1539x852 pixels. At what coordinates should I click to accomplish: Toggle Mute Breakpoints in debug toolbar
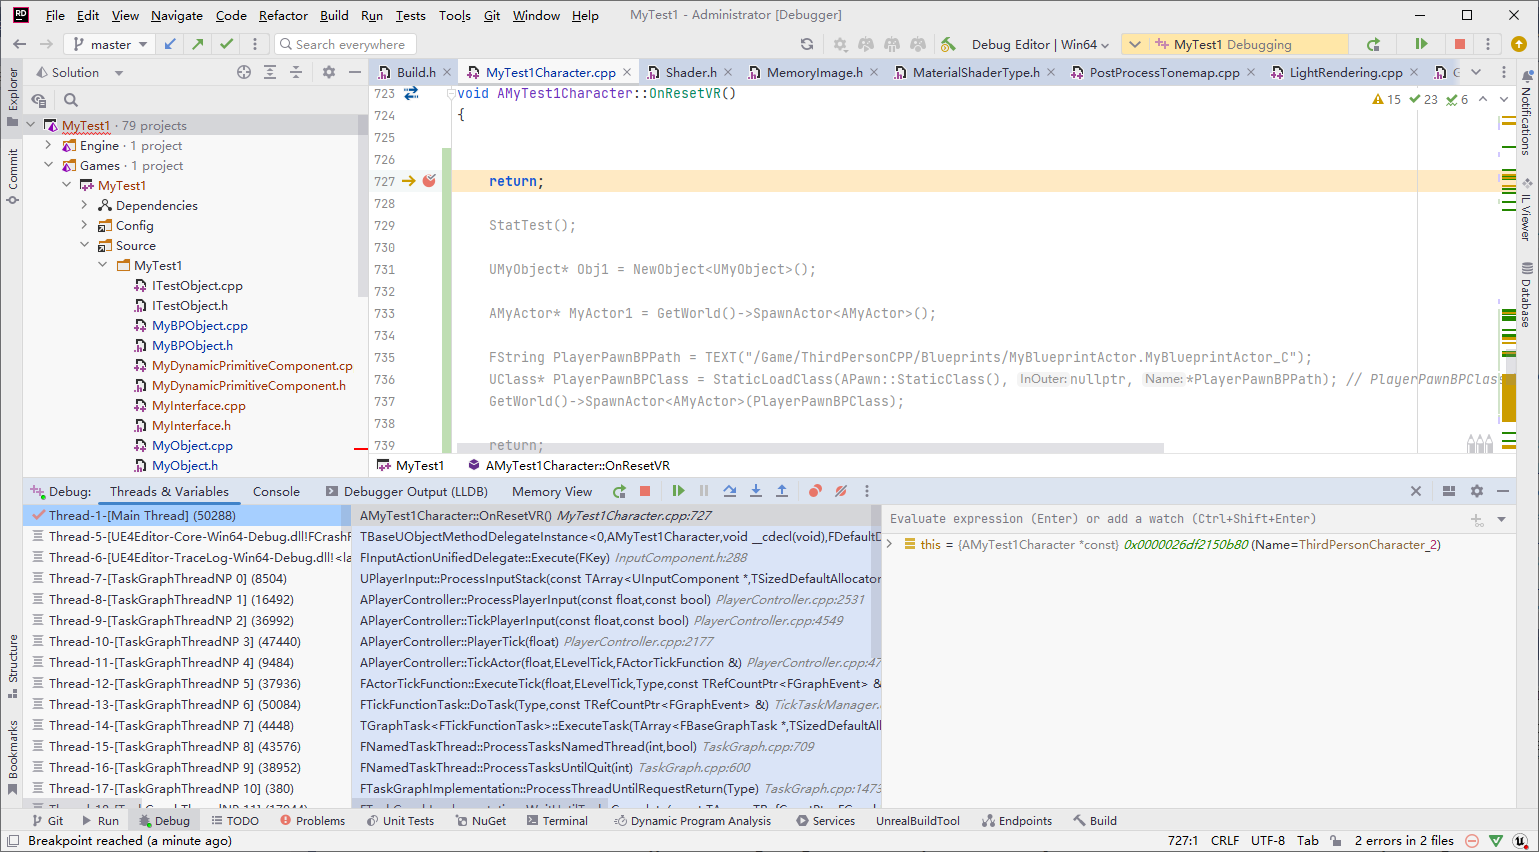(841, 491)
